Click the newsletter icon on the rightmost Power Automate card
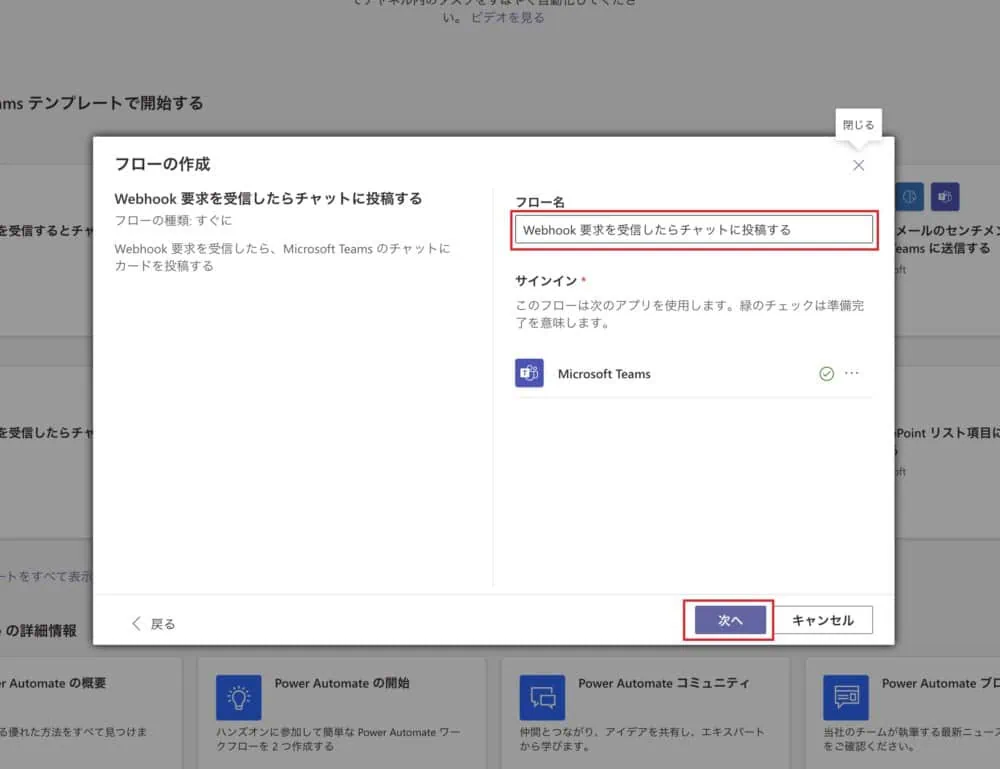Image resolution: width=1000 pixels, height=769 pixels. (846, 695)
